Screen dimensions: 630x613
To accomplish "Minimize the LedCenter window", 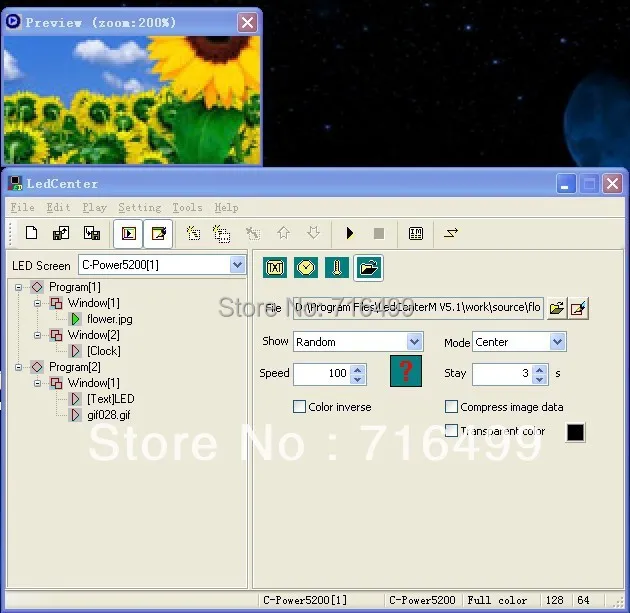I will click(566, 184).
